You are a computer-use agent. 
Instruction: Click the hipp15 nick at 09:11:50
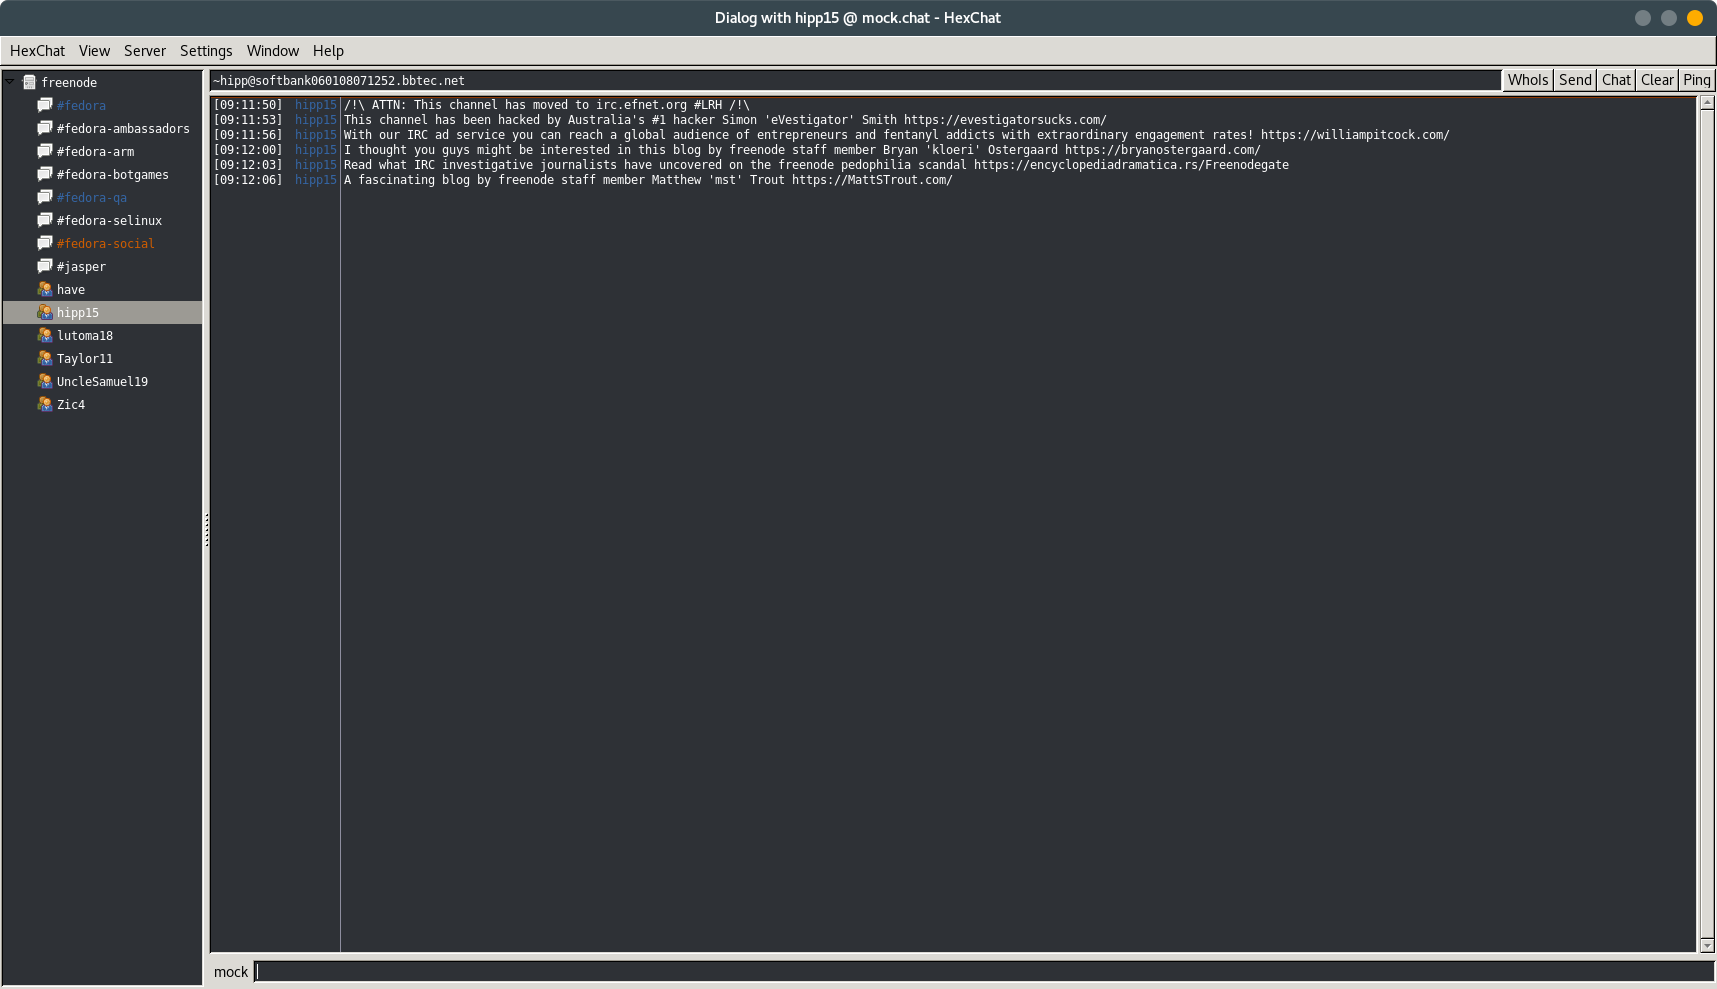point(316,105)
